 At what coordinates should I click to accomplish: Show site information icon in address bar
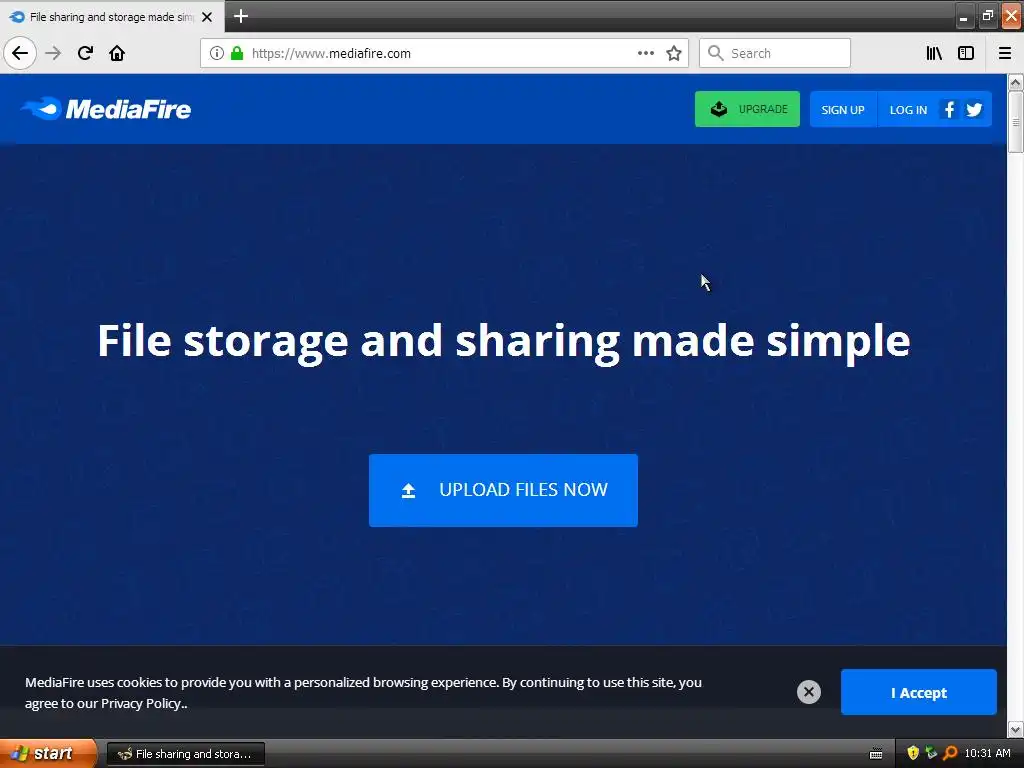tap(216, 53)
